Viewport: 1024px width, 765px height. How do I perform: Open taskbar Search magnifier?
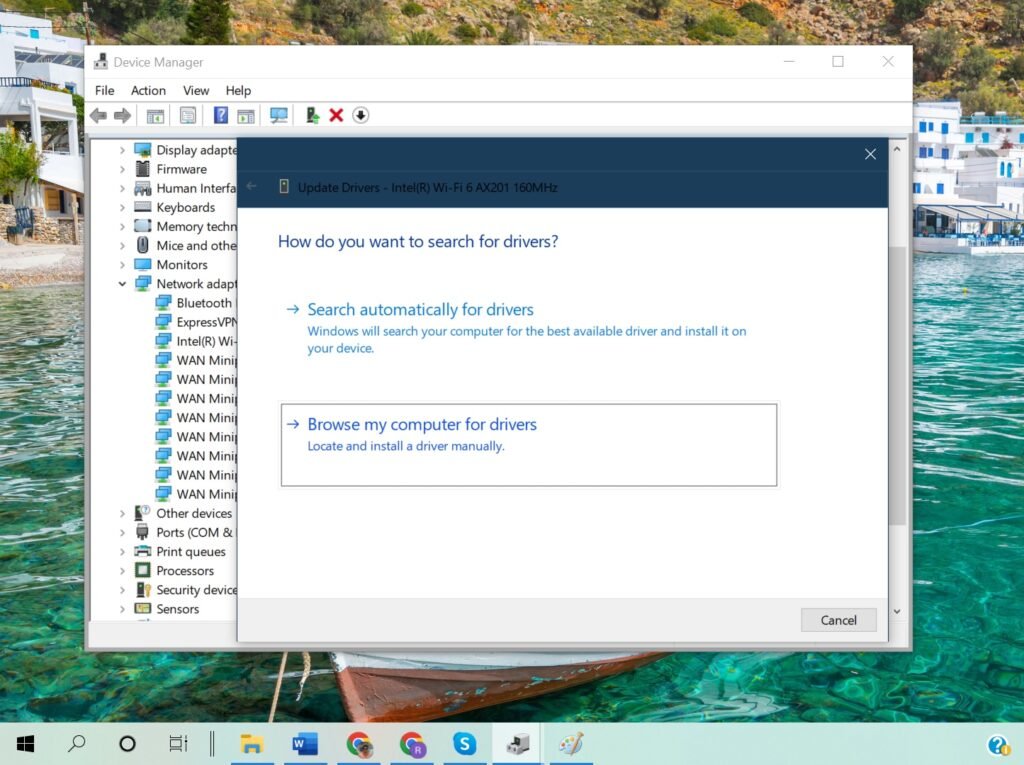point(76,743)
